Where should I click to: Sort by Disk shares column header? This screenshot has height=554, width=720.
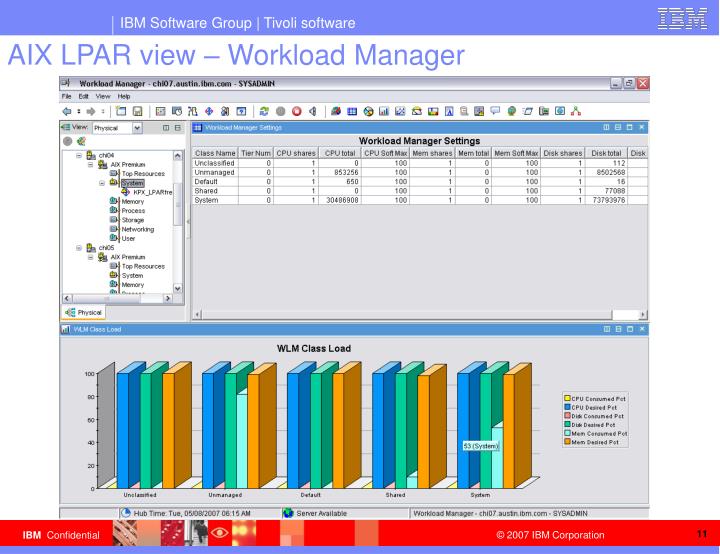point(562,153)
